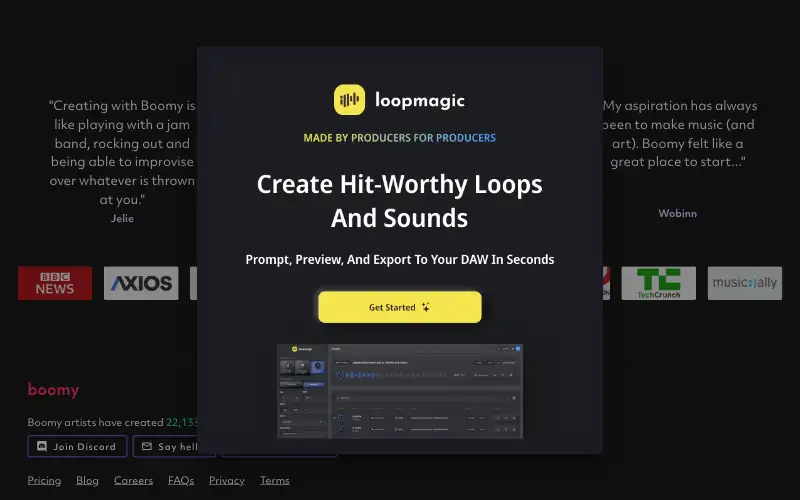
Task: Click 'Prompt, Preview, And Export To Your DAW' text
Action: point(399,259)
